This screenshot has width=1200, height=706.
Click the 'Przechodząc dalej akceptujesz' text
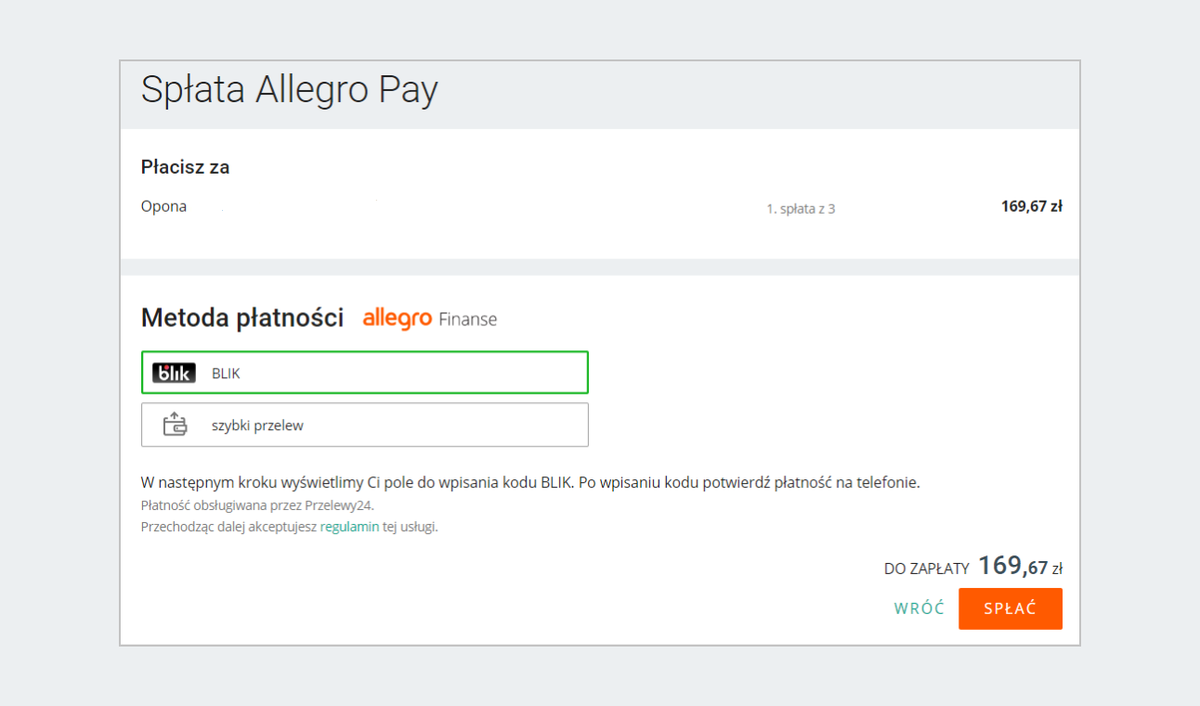[229, 527]
